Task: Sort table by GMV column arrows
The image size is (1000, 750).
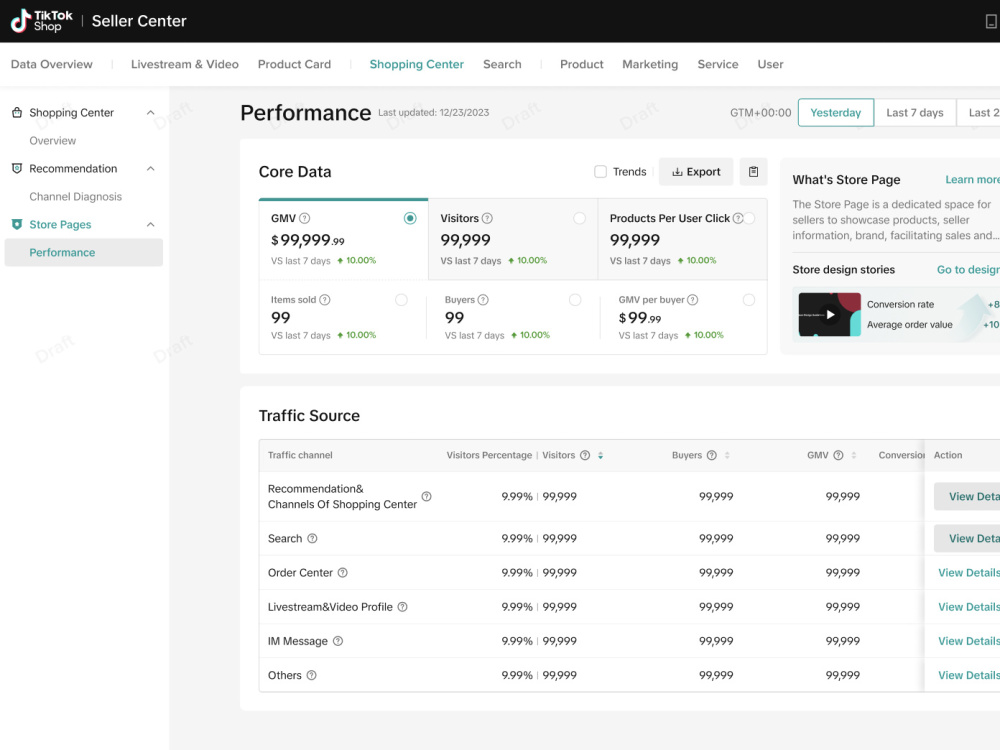Action: tap(854, 455)
